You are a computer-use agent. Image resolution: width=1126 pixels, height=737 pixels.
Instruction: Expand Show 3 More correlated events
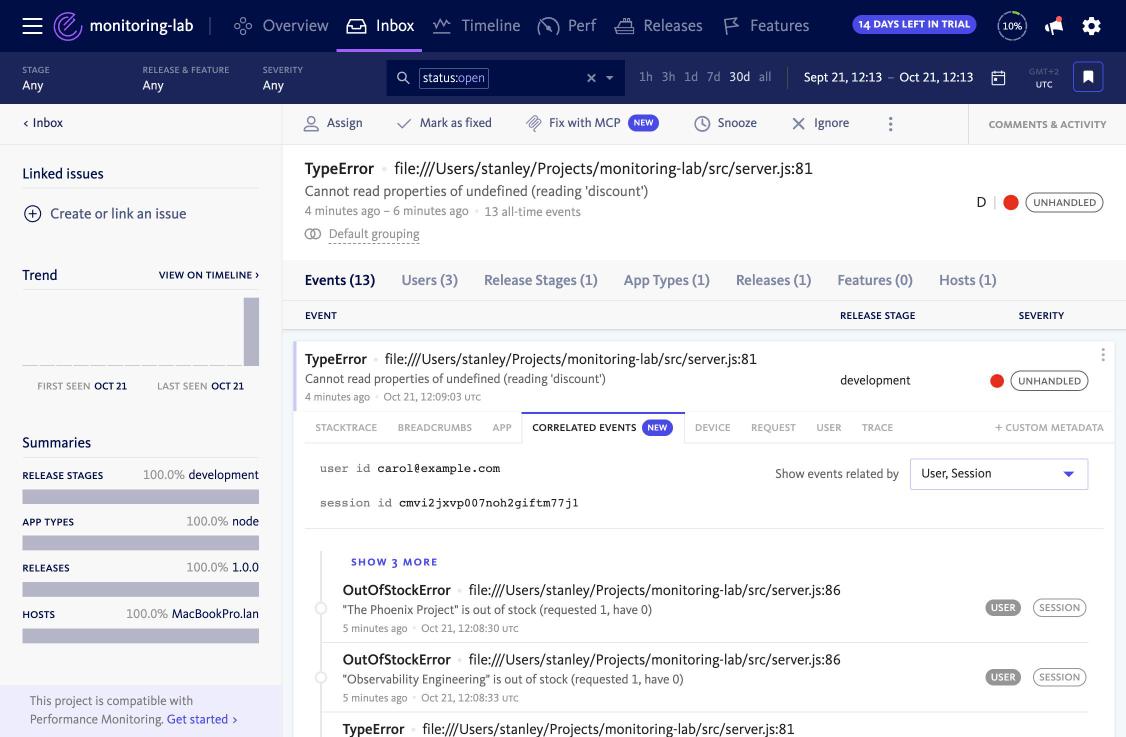pyautogui.click(x=394, y=562)
